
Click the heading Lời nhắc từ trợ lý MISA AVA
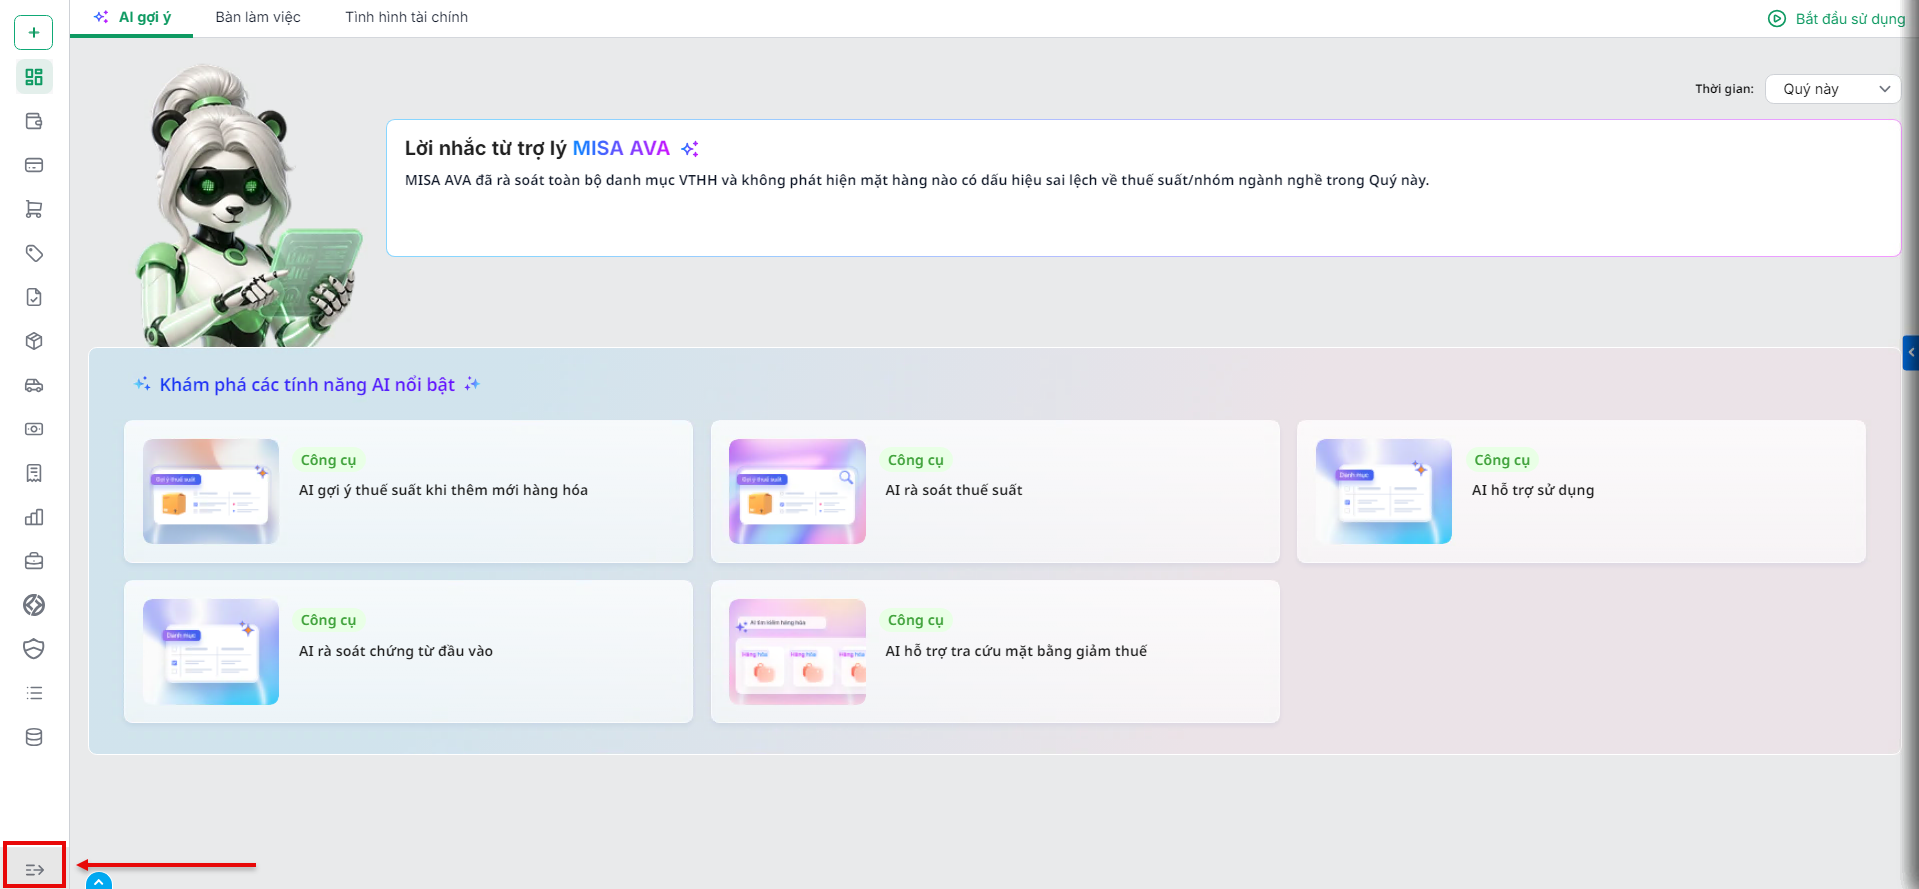coord(537,148)
